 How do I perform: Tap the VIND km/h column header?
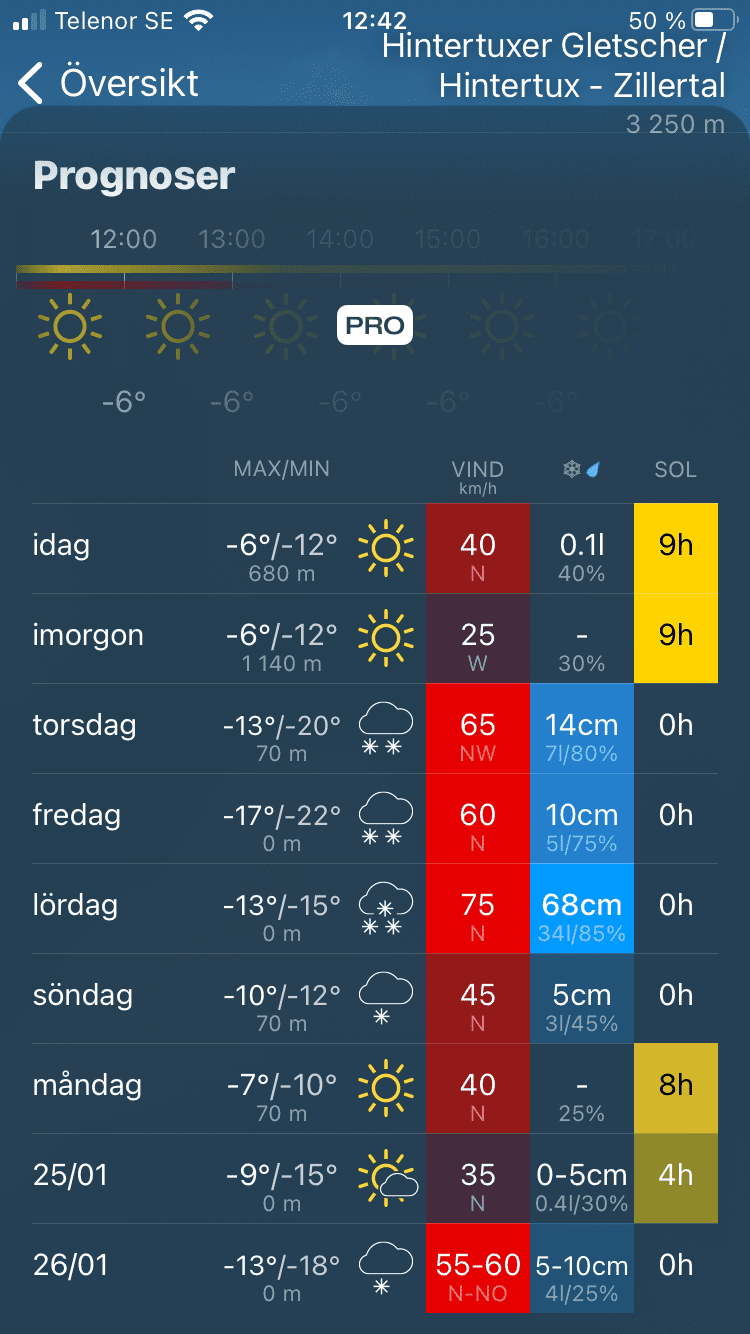point(477,473)
